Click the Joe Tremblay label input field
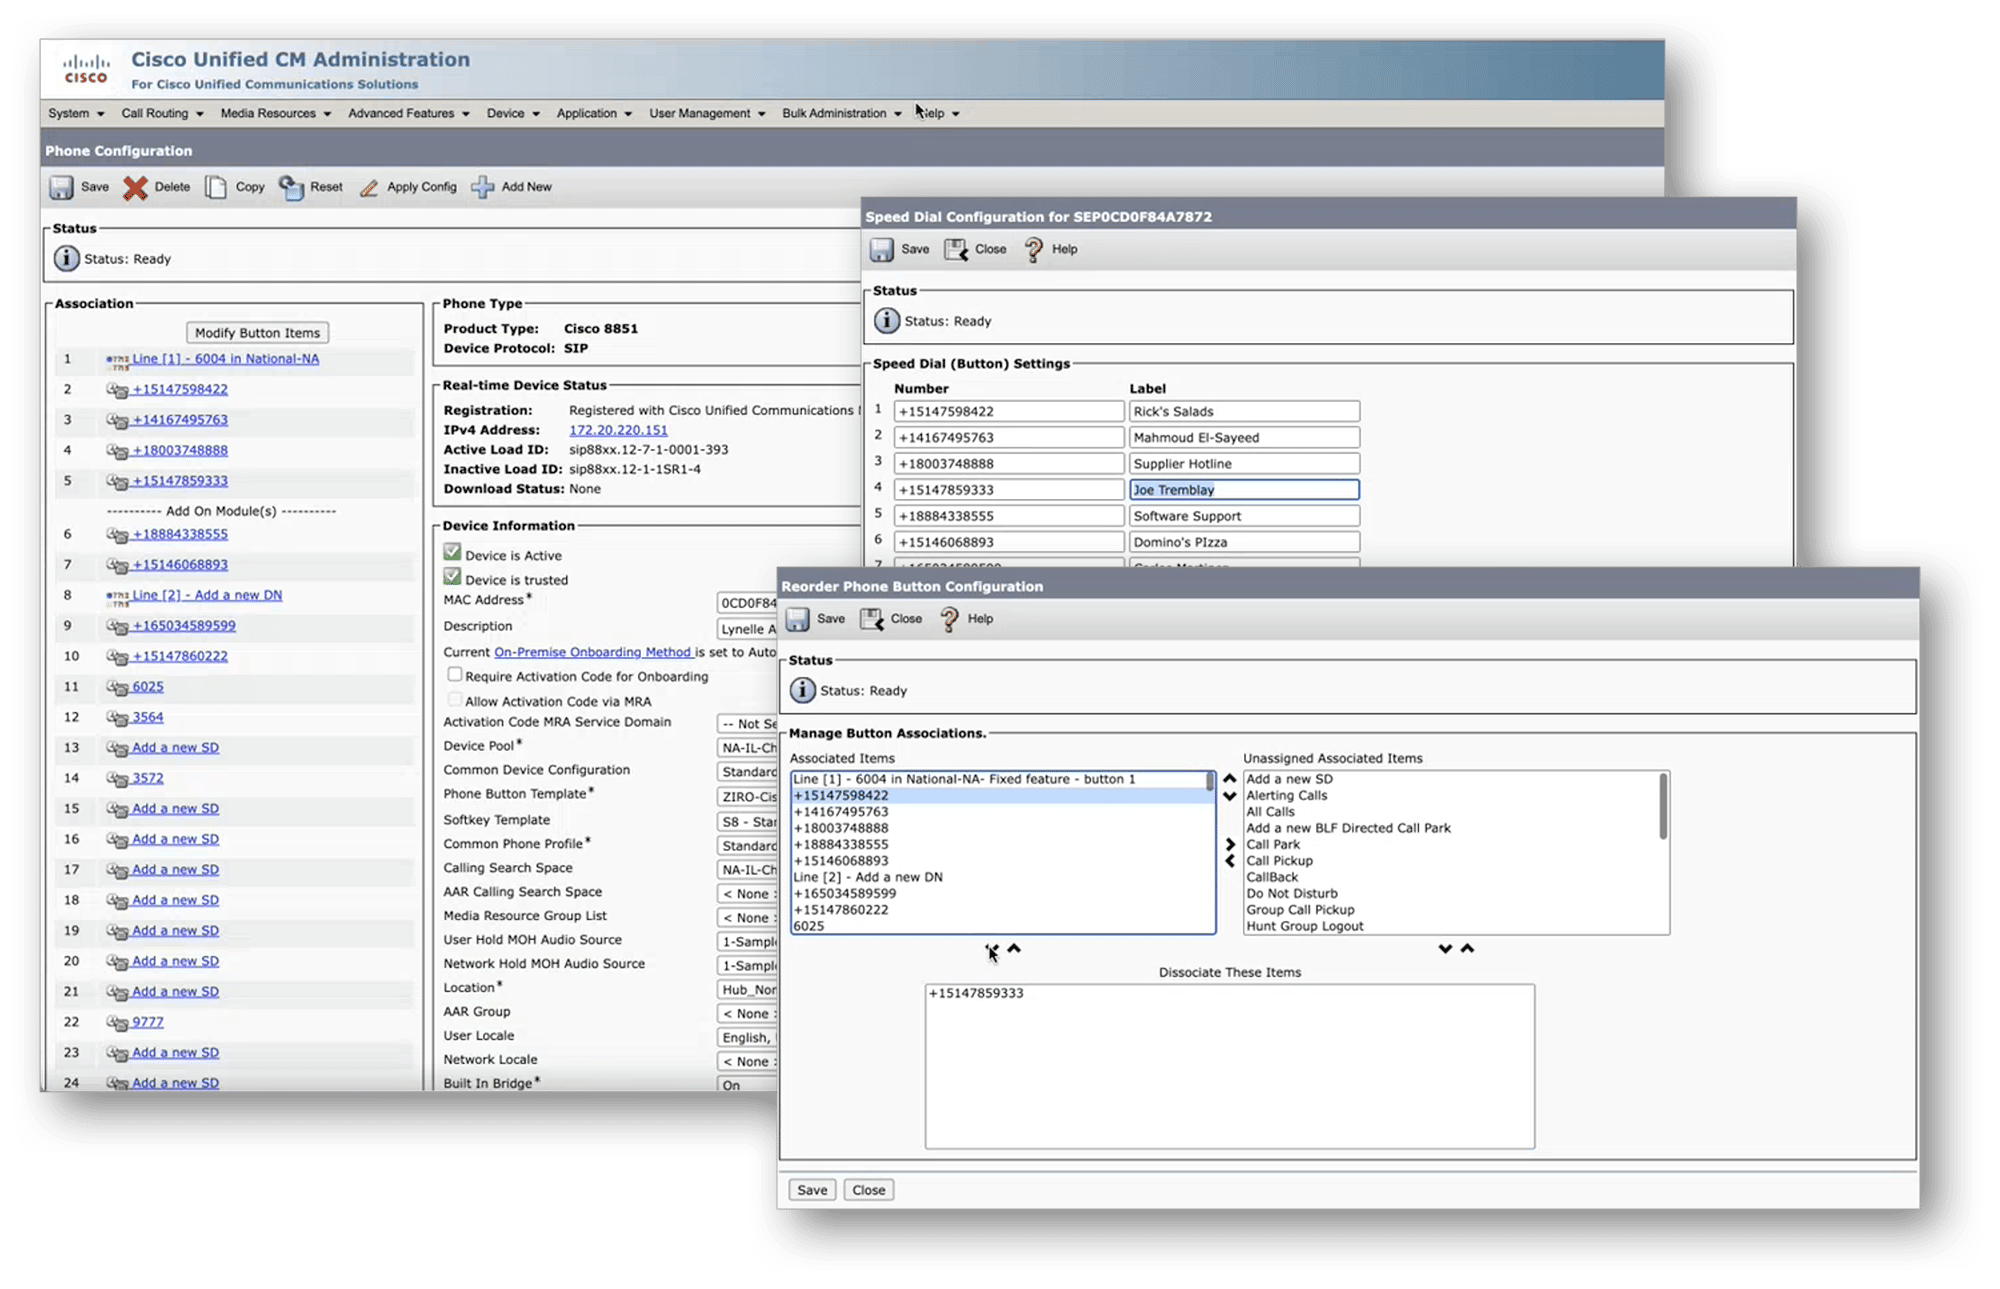 tap(1244, 489)
